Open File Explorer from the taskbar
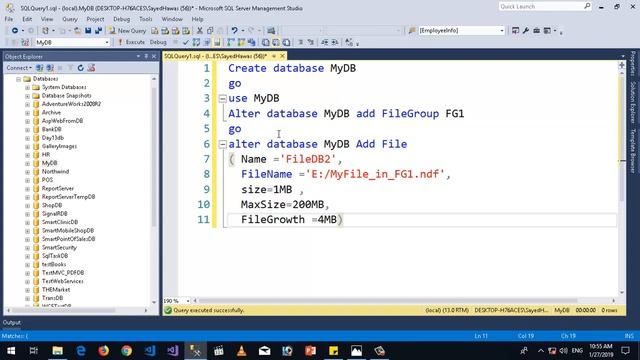This screenshot has width=640, height=360. (x=58, y=351)
